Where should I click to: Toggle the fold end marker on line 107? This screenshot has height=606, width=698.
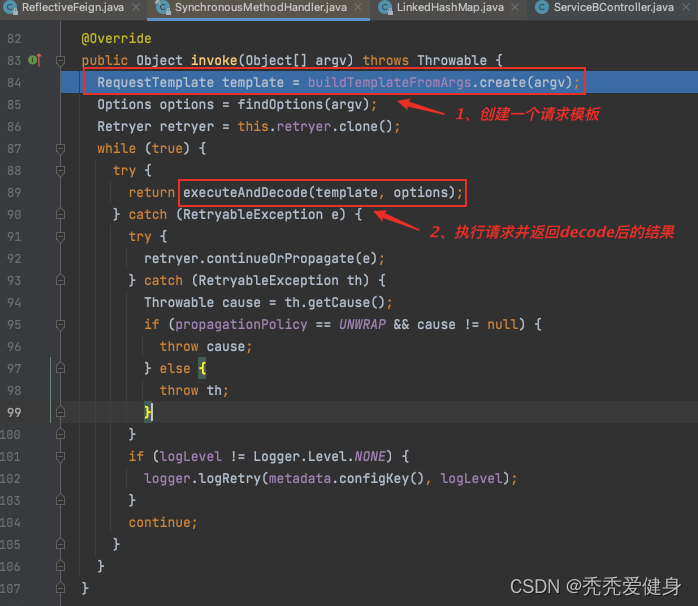61,589
